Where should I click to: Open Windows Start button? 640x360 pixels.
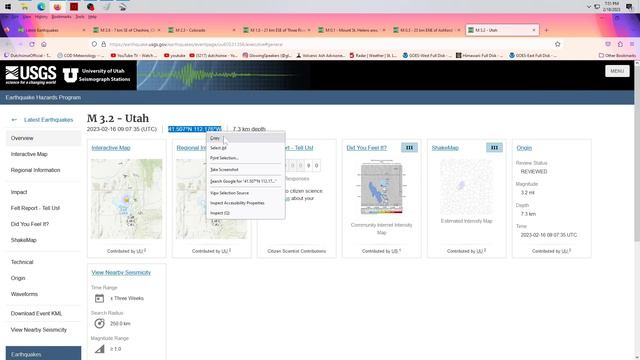point(8,7)
